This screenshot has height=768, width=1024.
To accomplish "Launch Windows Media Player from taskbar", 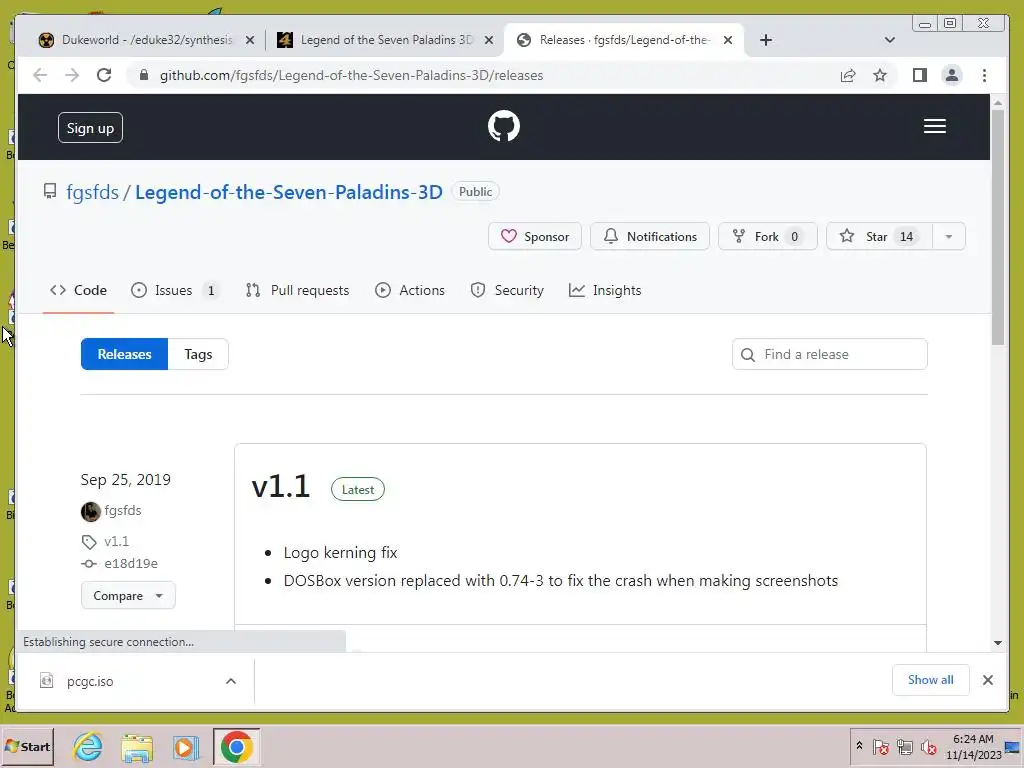I will [x=185, y=746].
